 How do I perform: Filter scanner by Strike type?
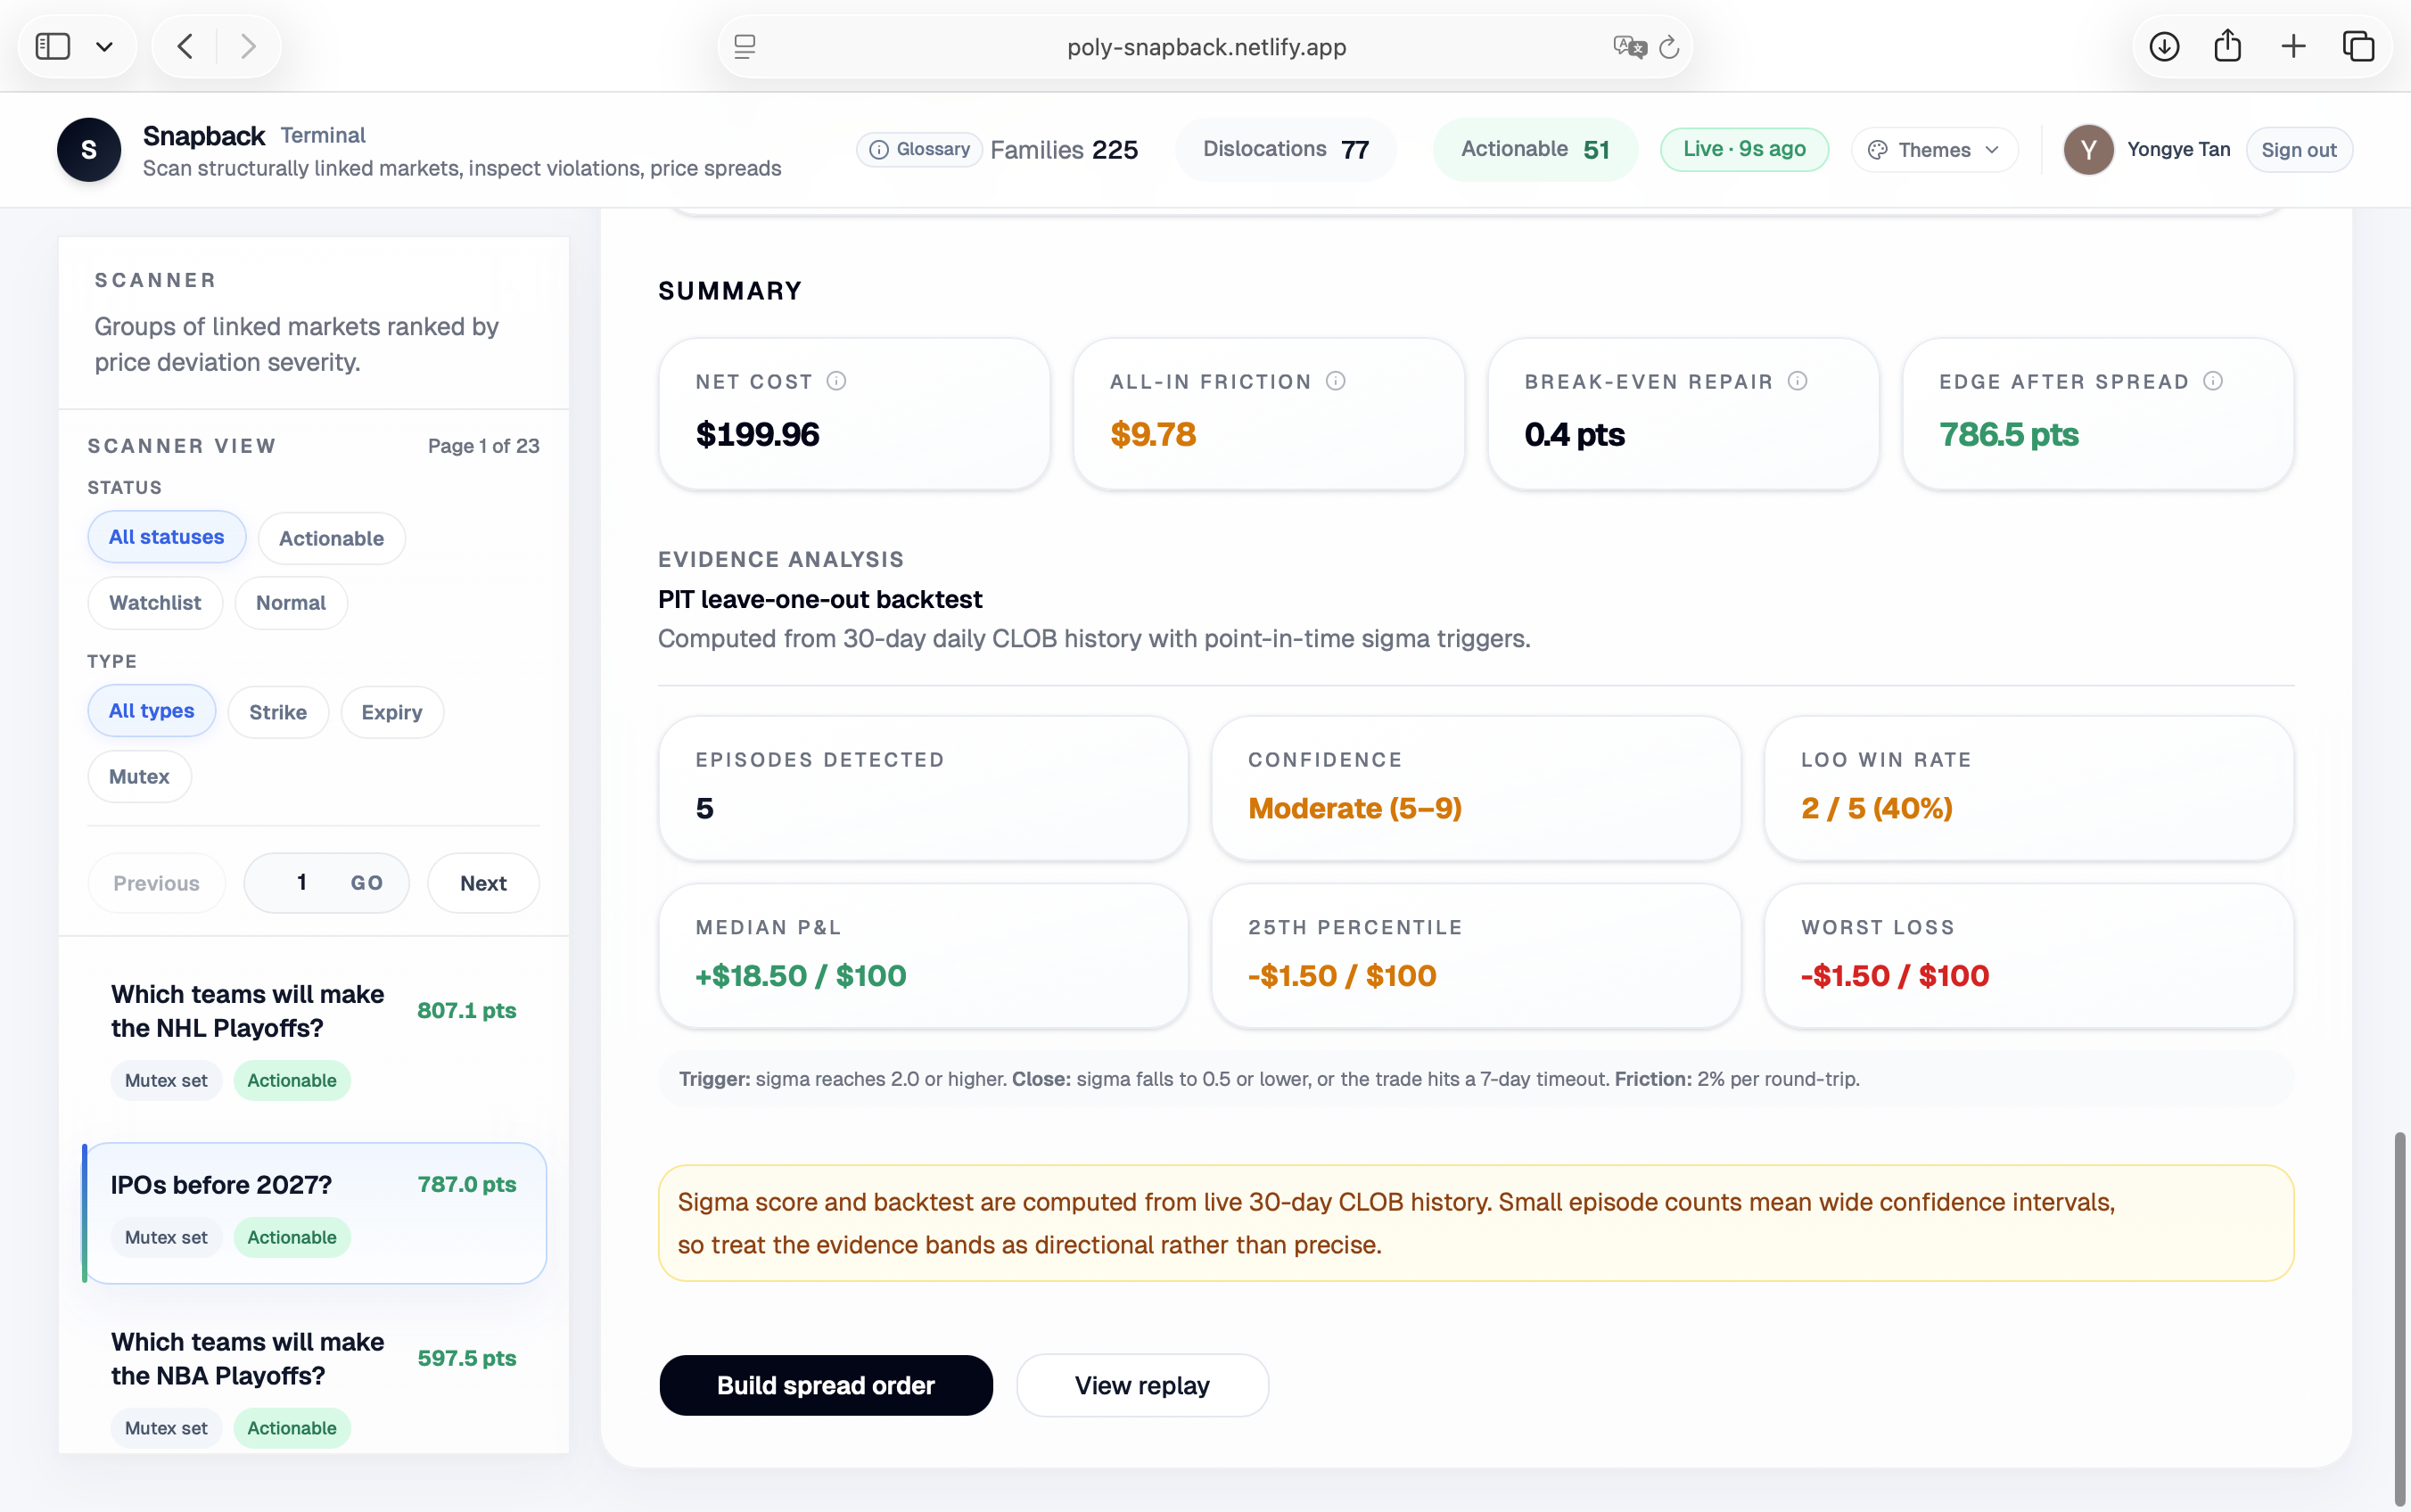[x=277, y=712]
